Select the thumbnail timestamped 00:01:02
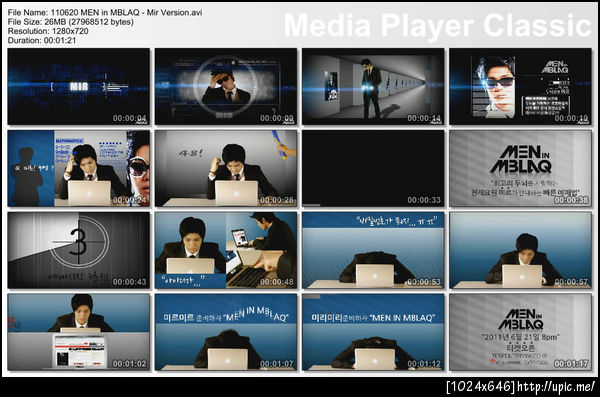 (x=78, y=332)
